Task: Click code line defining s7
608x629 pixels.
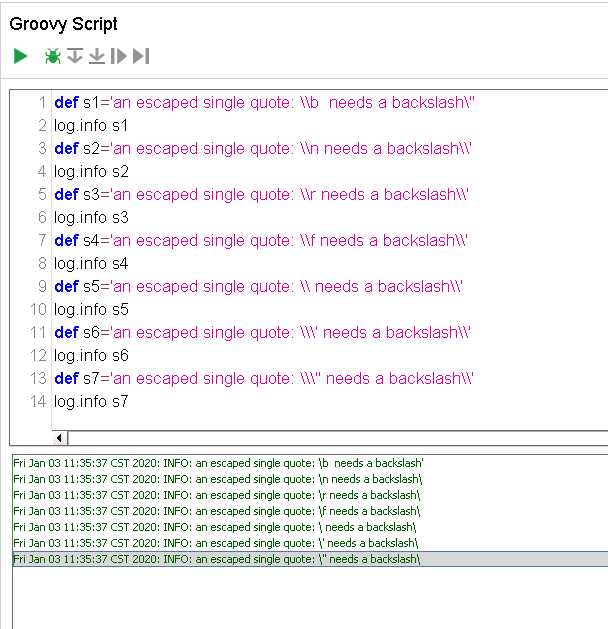Action: (x=264, y=378)
